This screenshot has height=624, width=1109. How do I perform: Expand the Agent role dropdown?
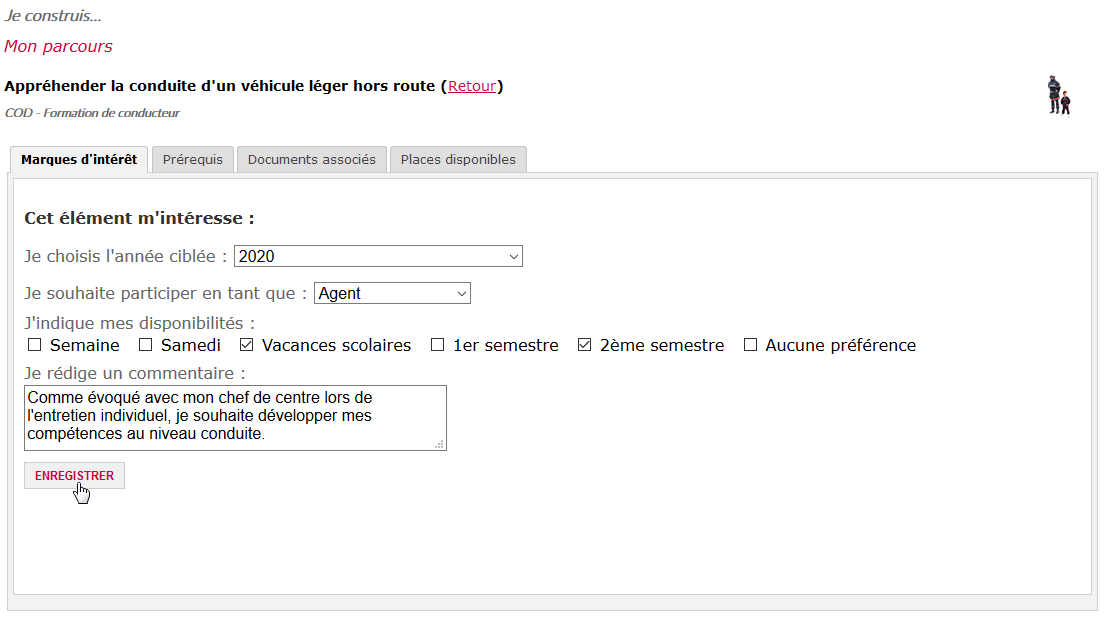click(x=393, y=293)
